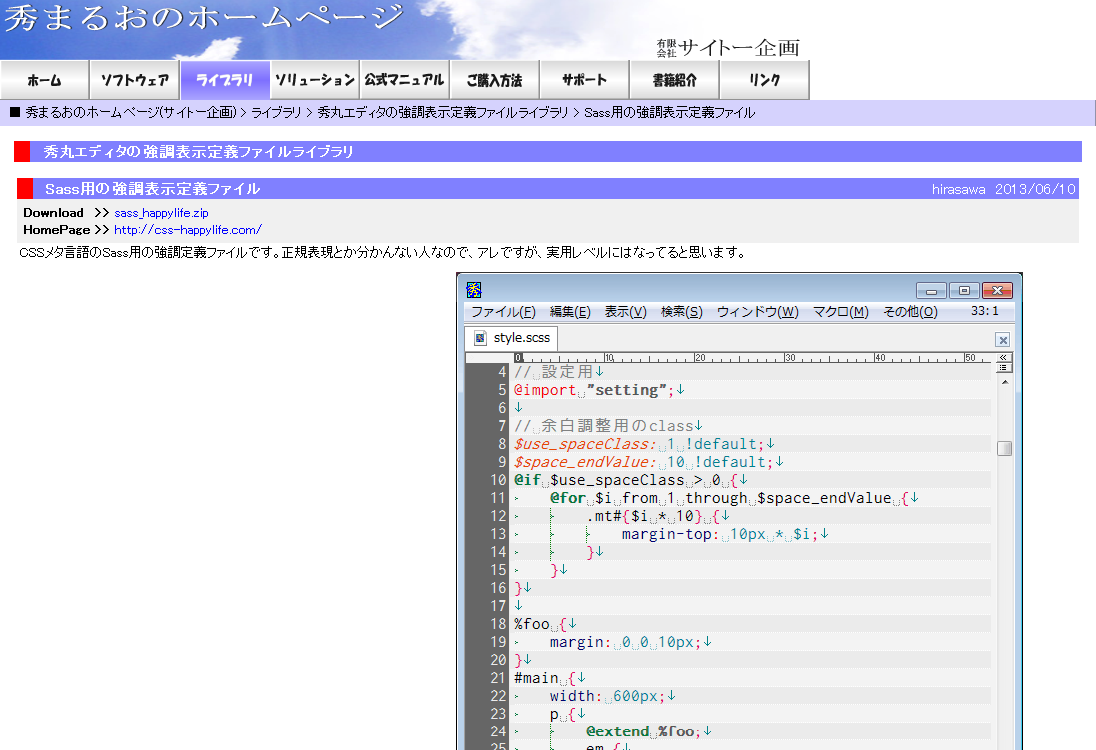Expand the 検索(S) menu

[x=681, y=312]
